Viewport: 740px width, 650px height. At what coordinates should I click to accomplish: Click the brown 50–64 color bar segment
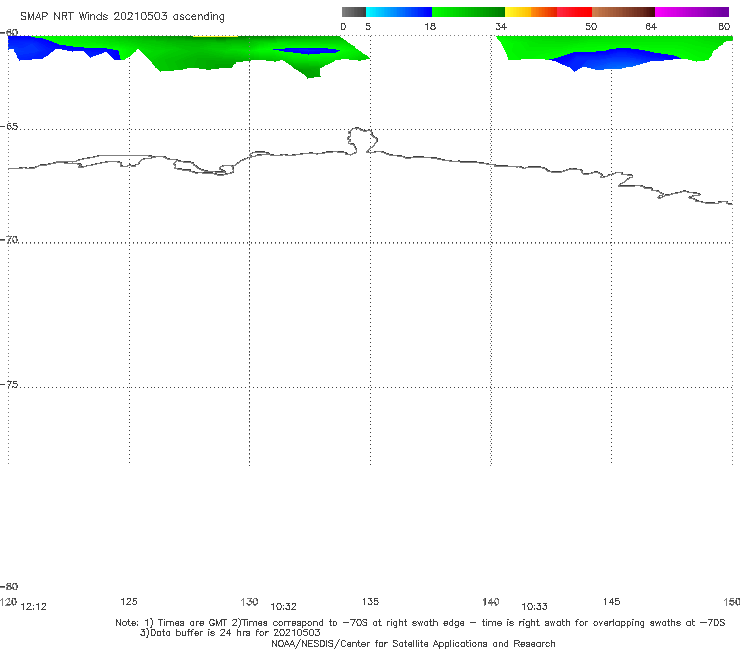click(x=623, y=12)
